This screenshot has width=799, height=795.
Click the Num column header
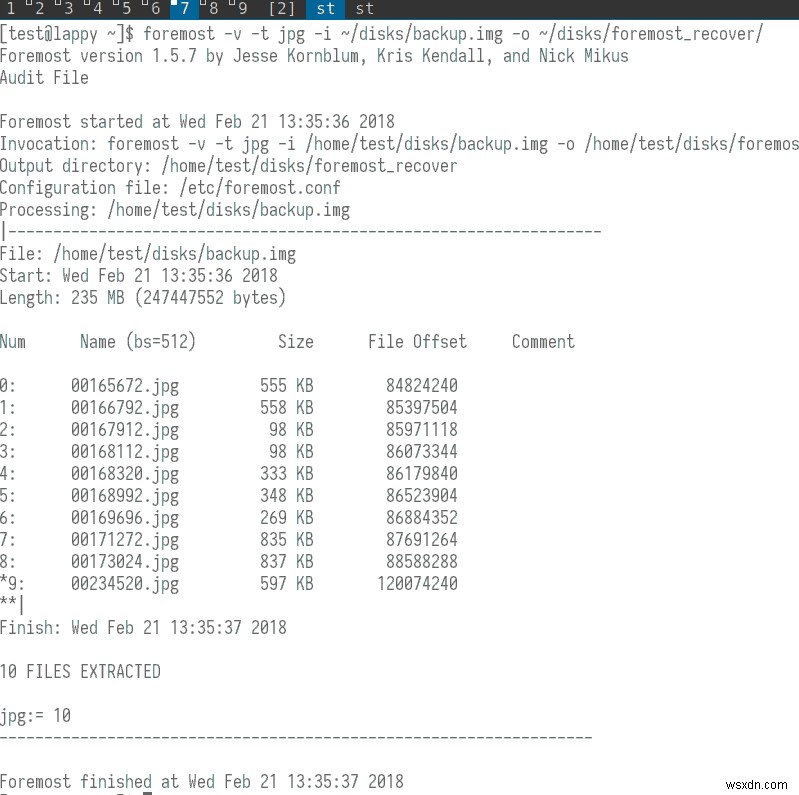pos(13,341)
